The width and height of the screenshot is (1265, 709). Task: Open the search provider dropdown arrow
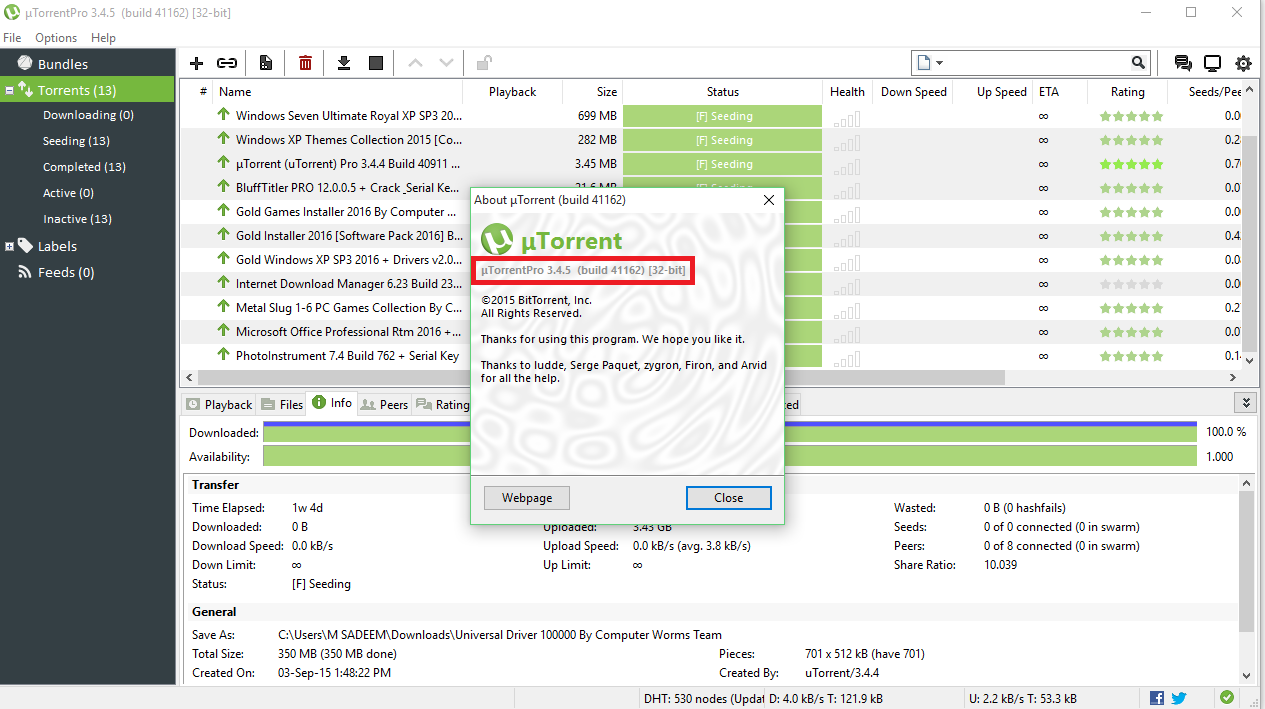coord(940,63)
